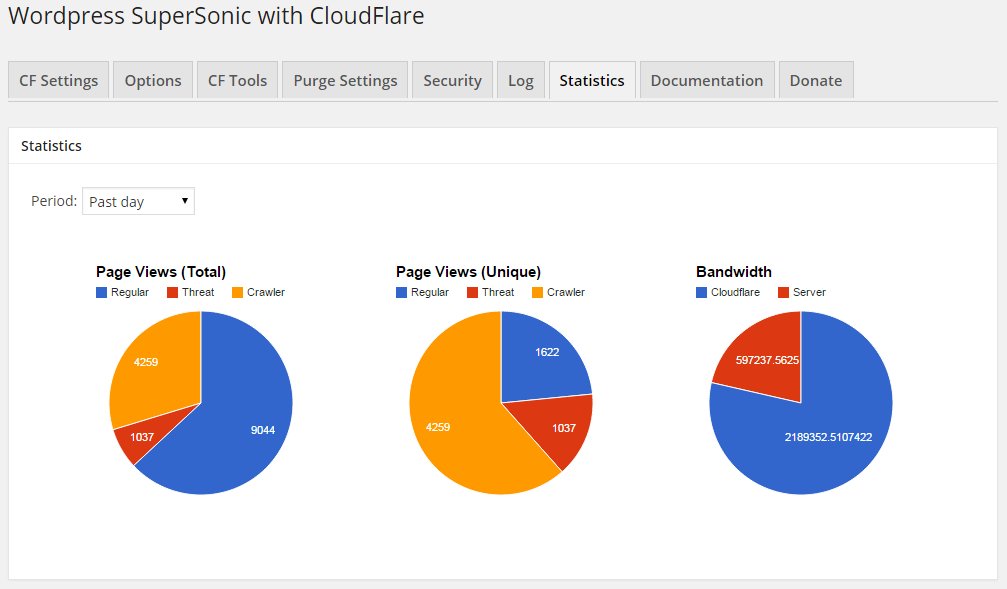This screenshot has height=589, width=1007.
Task: Open the Donate tab
Action: tap(816, 80)
